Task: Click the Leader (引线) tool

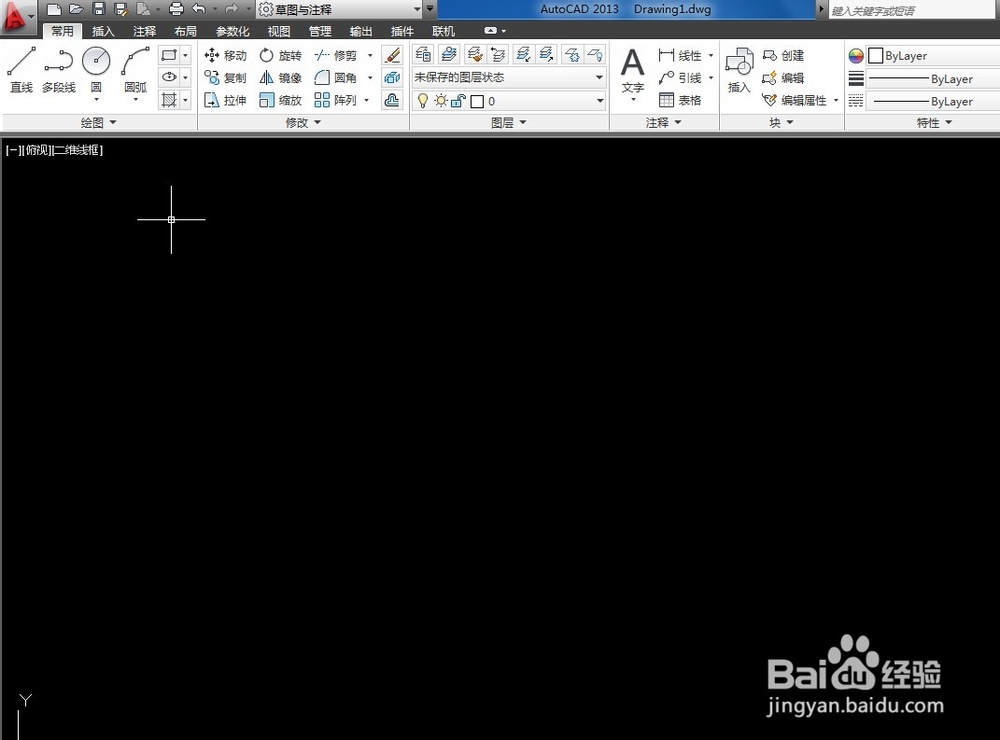Action: pyautogui.click(x=680, y=78)
